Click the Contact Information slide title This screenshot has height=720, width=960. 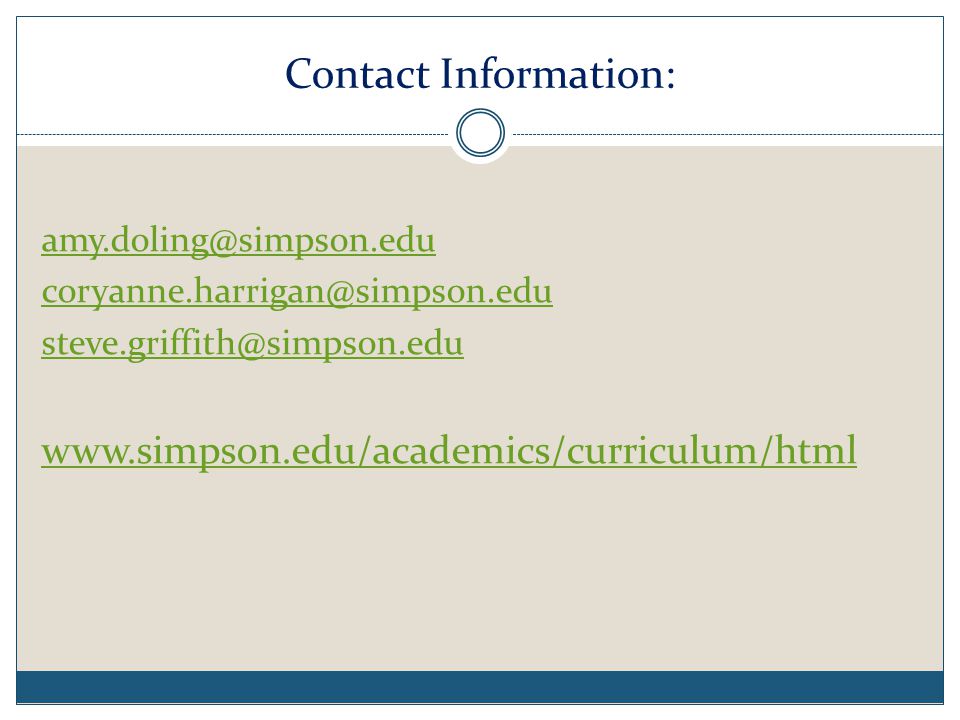(x=480, y=74)
